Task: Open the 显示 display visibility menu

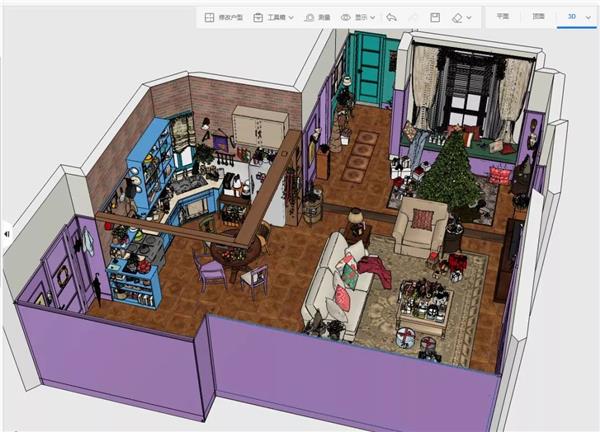Action: tap(358, 17)
